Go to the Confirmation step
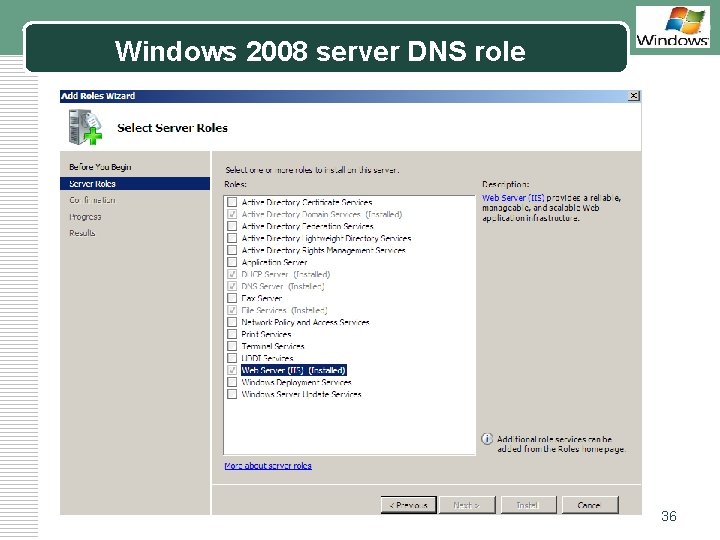 pos(92,200)
